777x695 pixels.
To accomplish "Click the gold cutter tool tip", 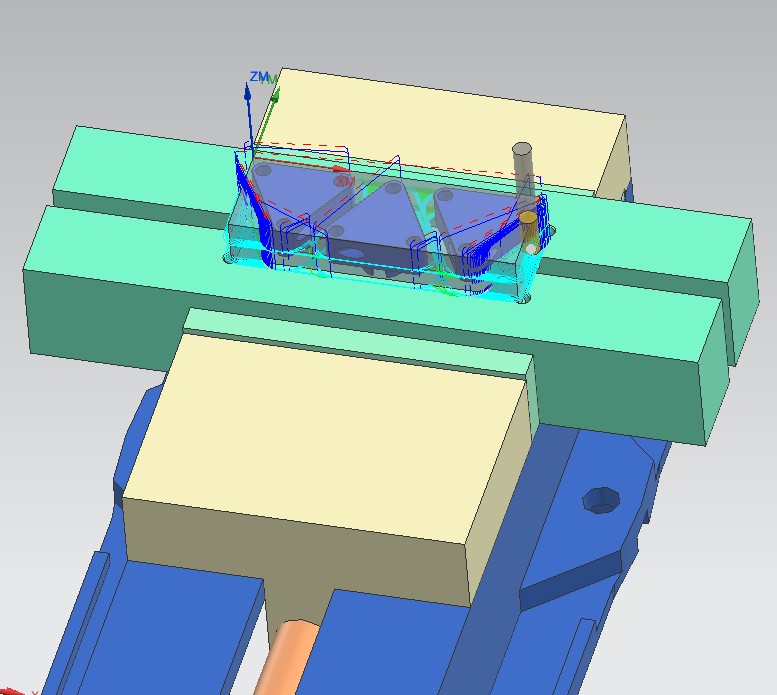I will pos(529,233).
